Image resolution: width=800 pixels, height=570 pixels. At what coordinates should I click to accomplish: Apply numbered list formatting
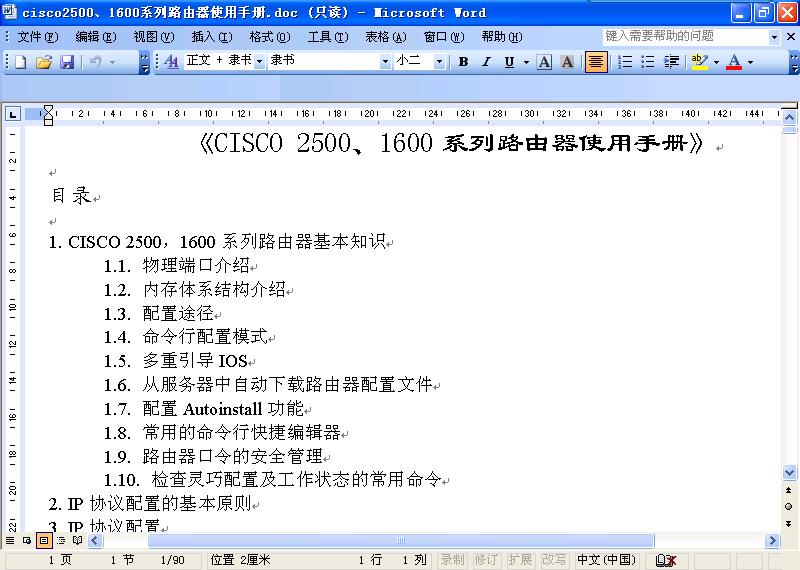625,62
